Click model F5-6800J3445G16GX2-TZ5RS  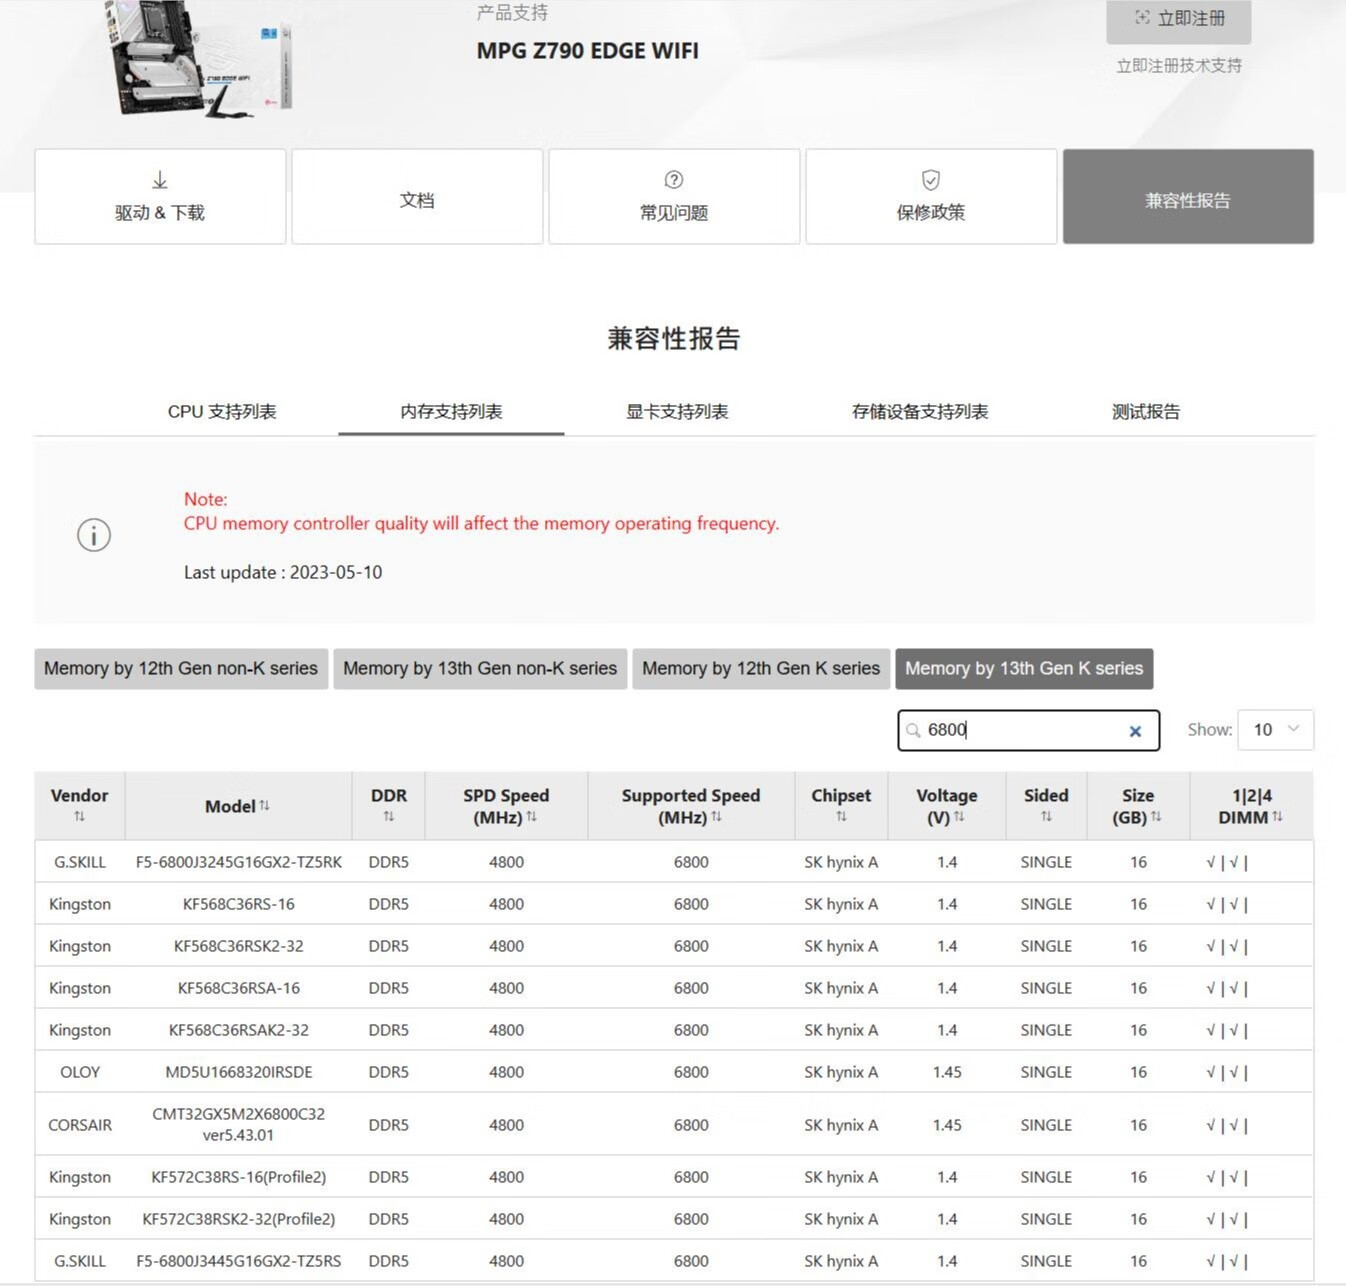click(239, 1261)
